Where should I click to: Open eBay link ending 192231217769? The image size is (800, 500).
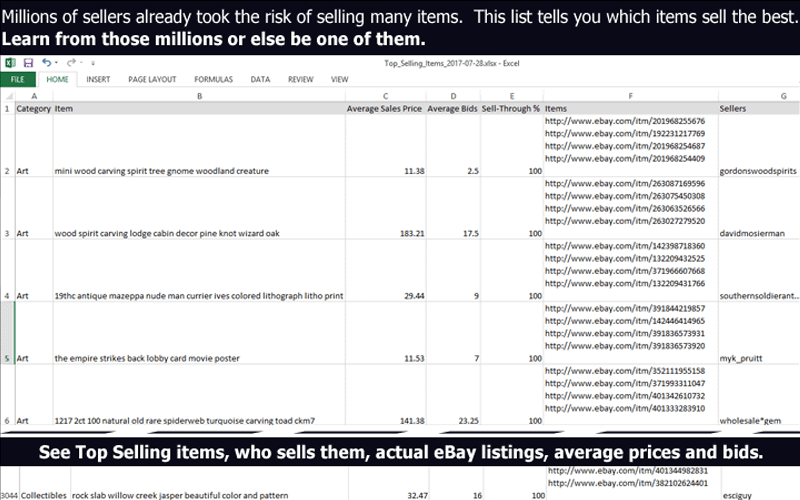point(625,134)
